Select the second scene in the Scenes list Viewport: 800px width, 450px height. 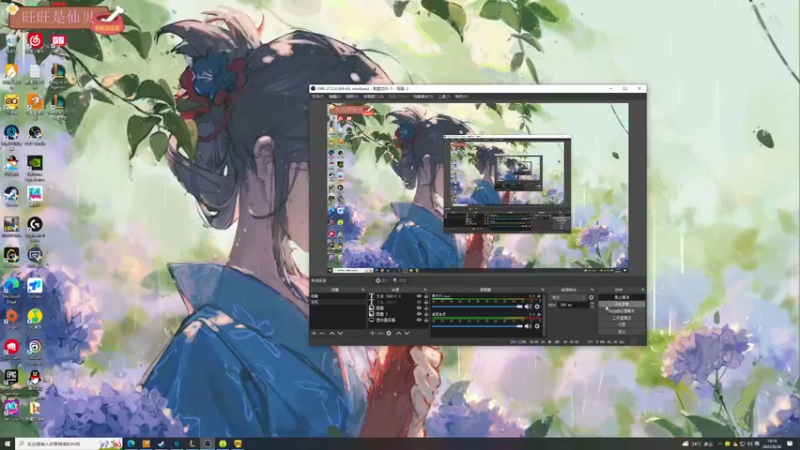click(x=338, y=302)
